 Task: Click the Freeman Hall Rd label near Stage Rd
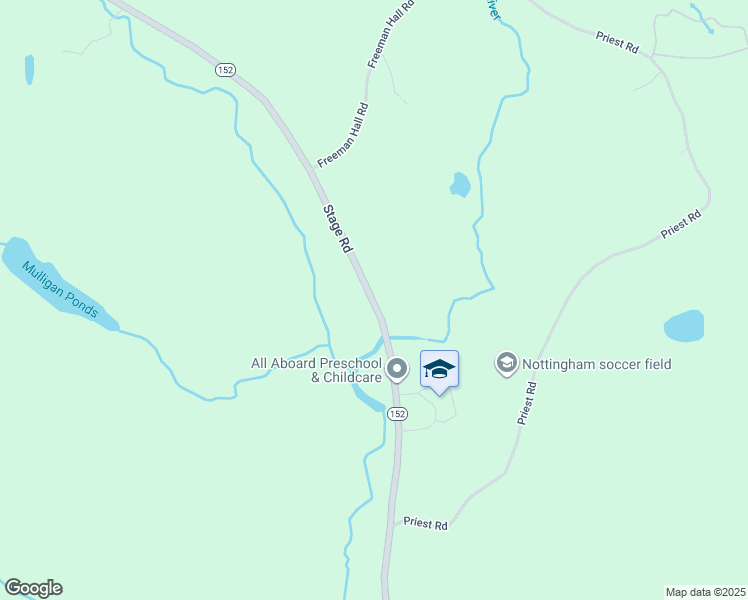pyautogui.click(x=343, y=135)
